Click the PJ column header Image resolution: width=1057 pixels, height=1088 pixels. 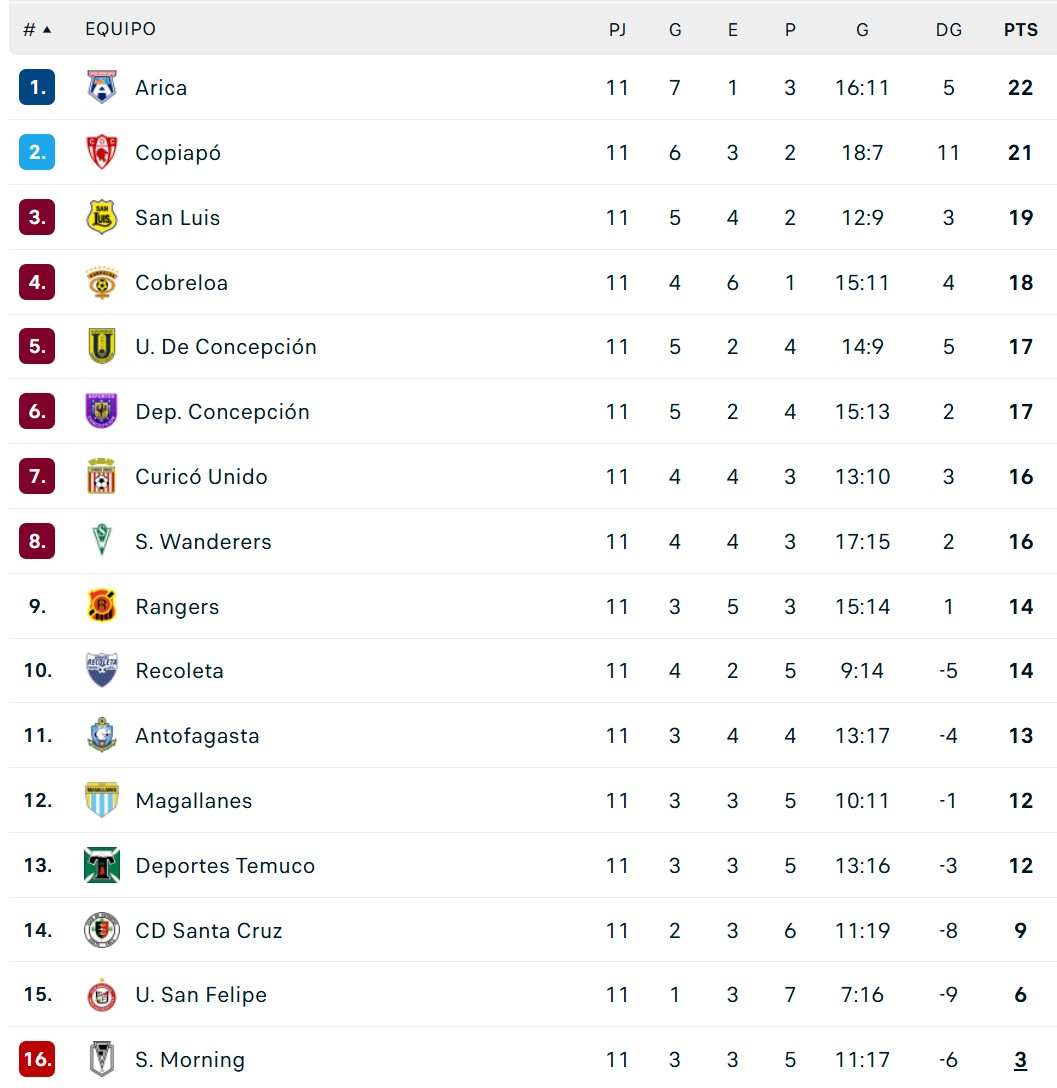pos(617,30)
